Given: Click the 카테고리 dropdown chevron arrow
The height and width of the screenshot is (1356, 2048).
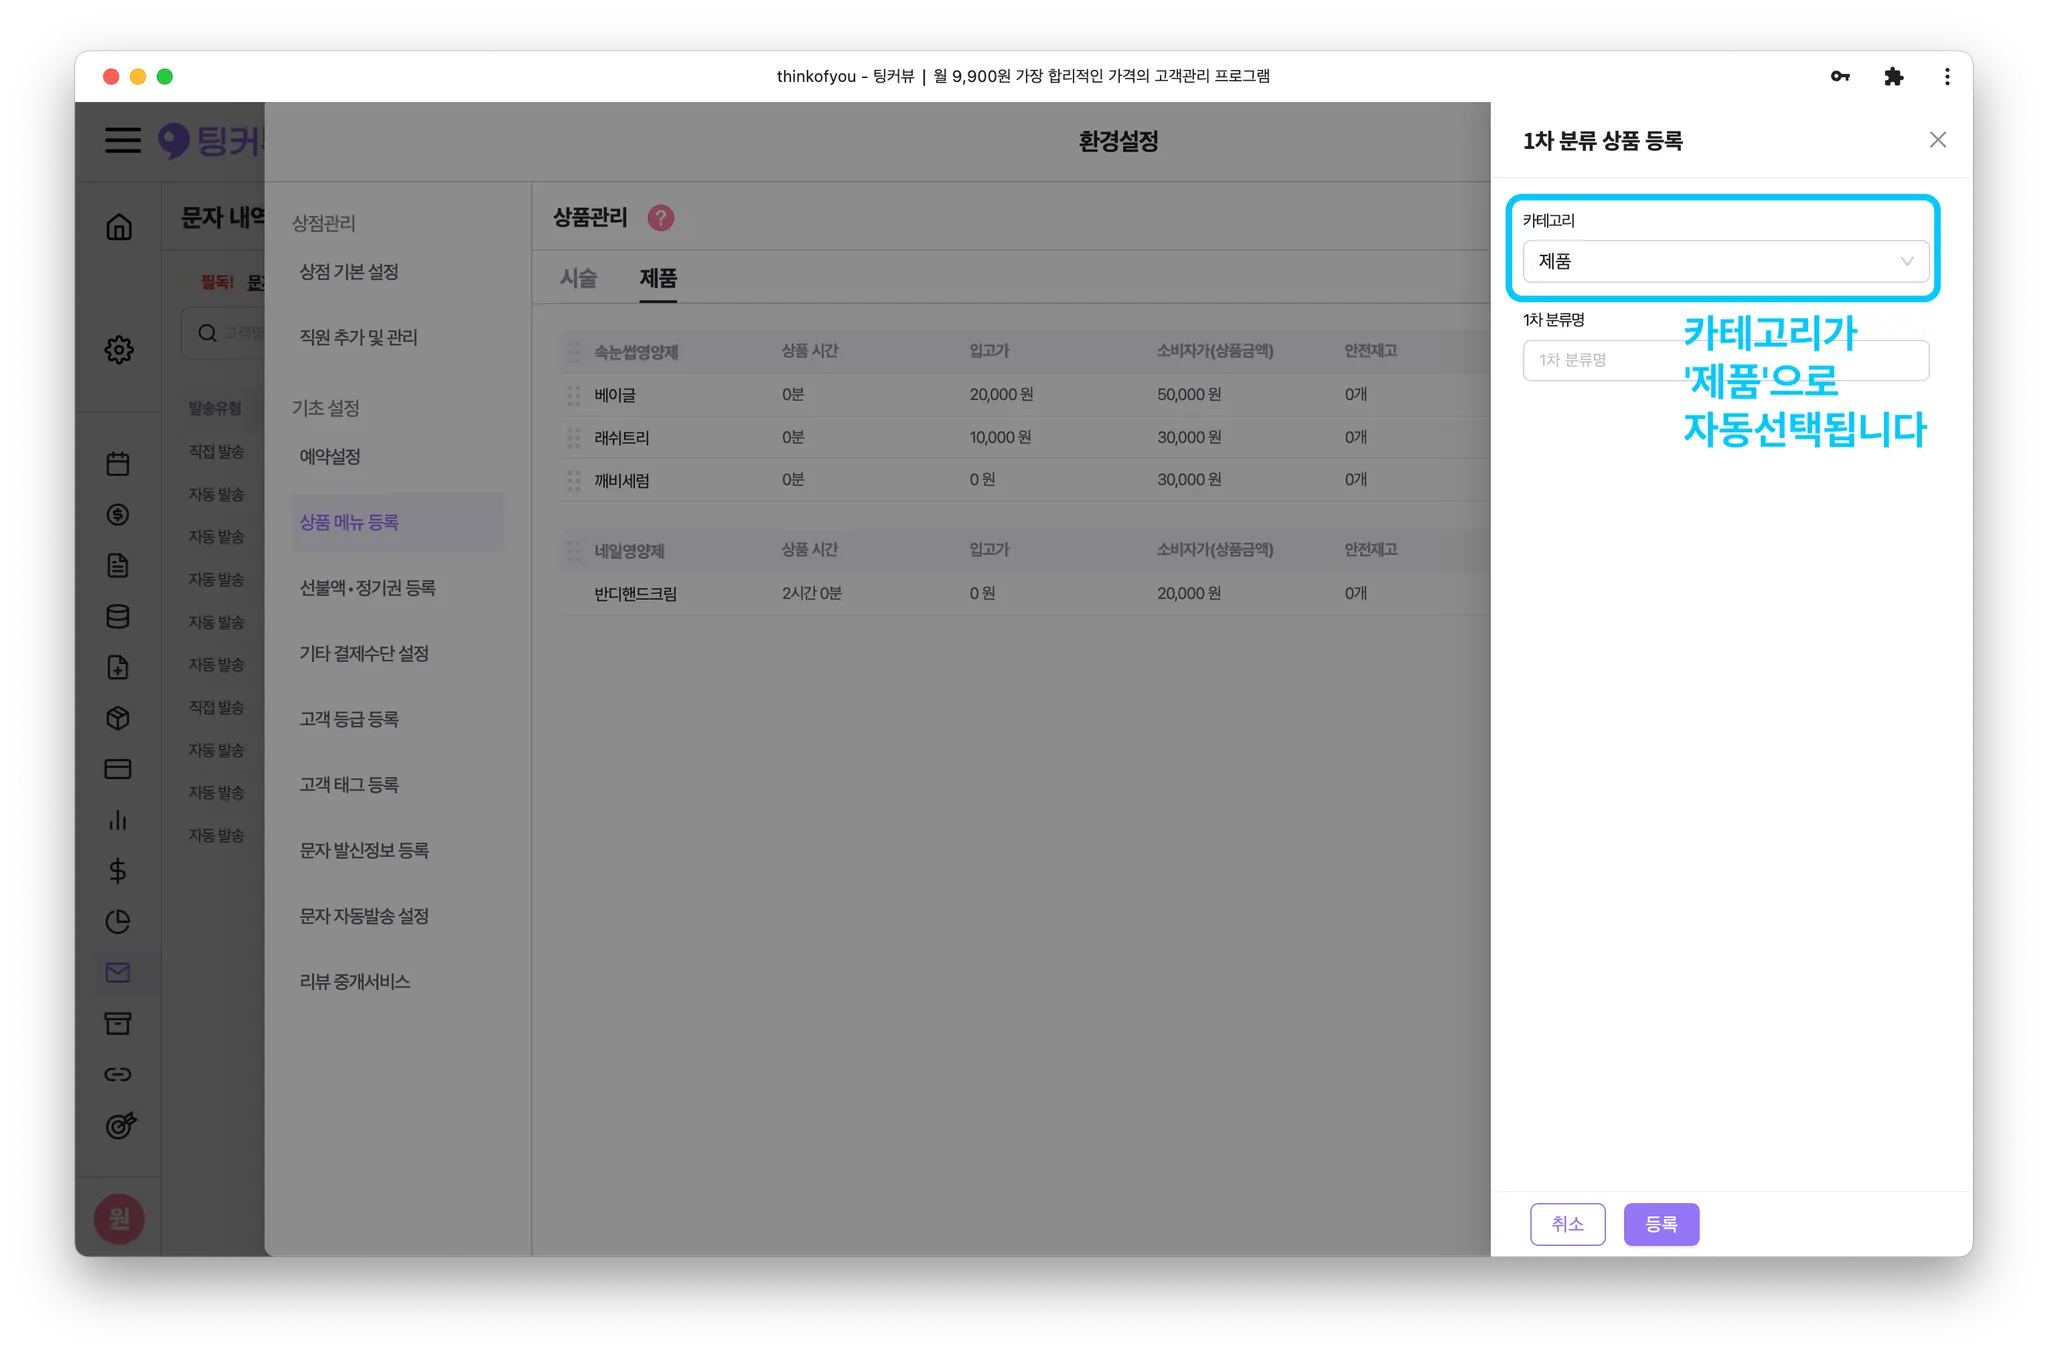Looking at the screenshot, I should pos(1906,262).
